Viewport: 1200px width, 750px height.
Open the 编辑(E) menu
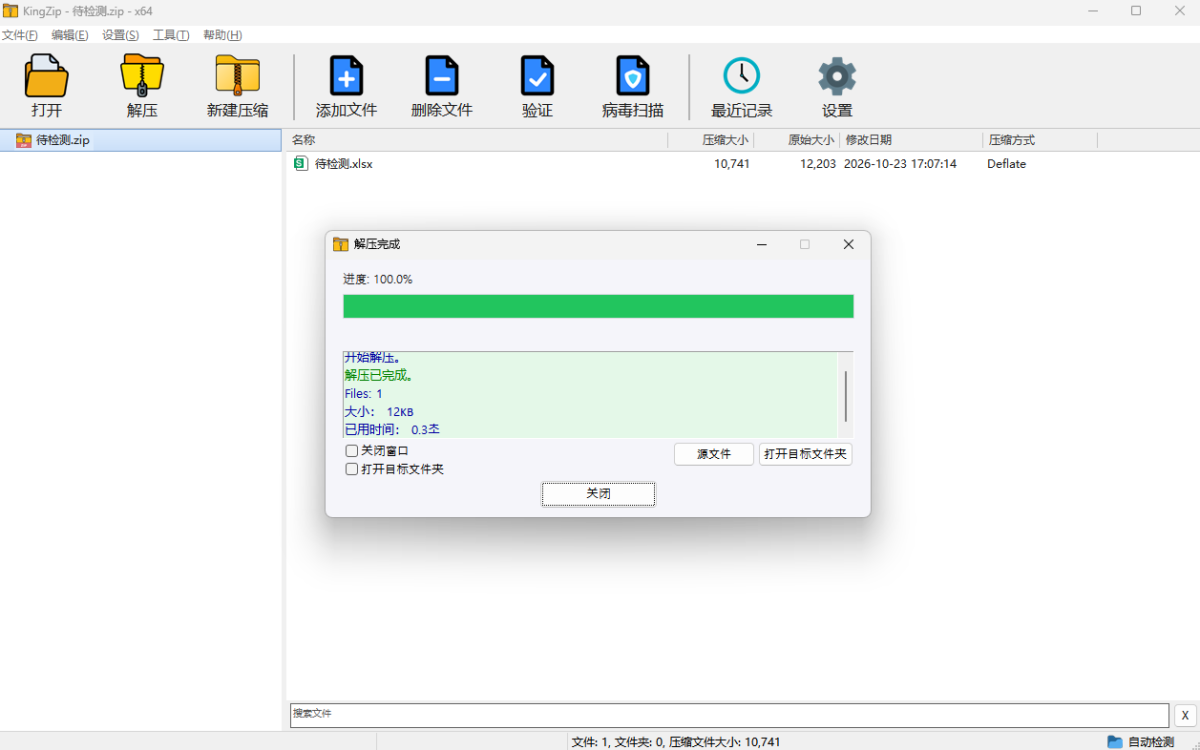click(x=70, y=35)
